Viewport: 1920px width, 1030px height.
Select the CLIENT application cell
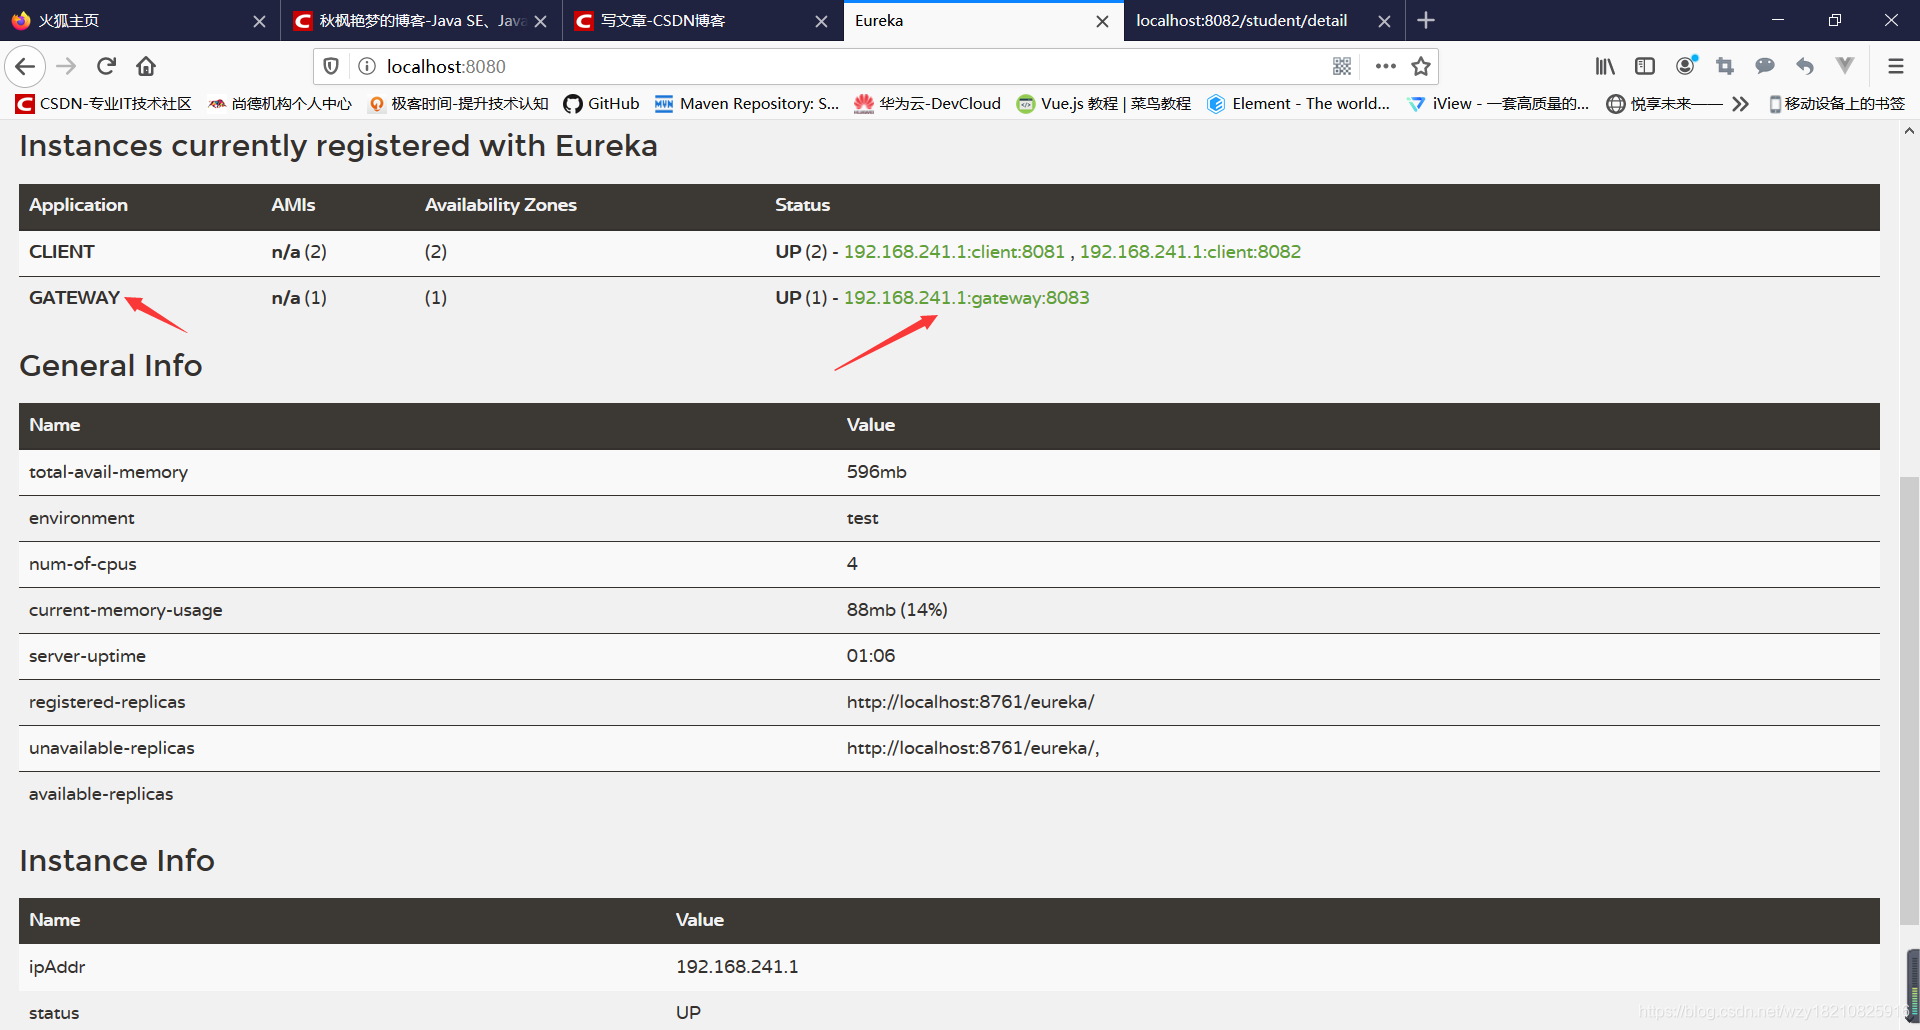(x=62, y=252)
